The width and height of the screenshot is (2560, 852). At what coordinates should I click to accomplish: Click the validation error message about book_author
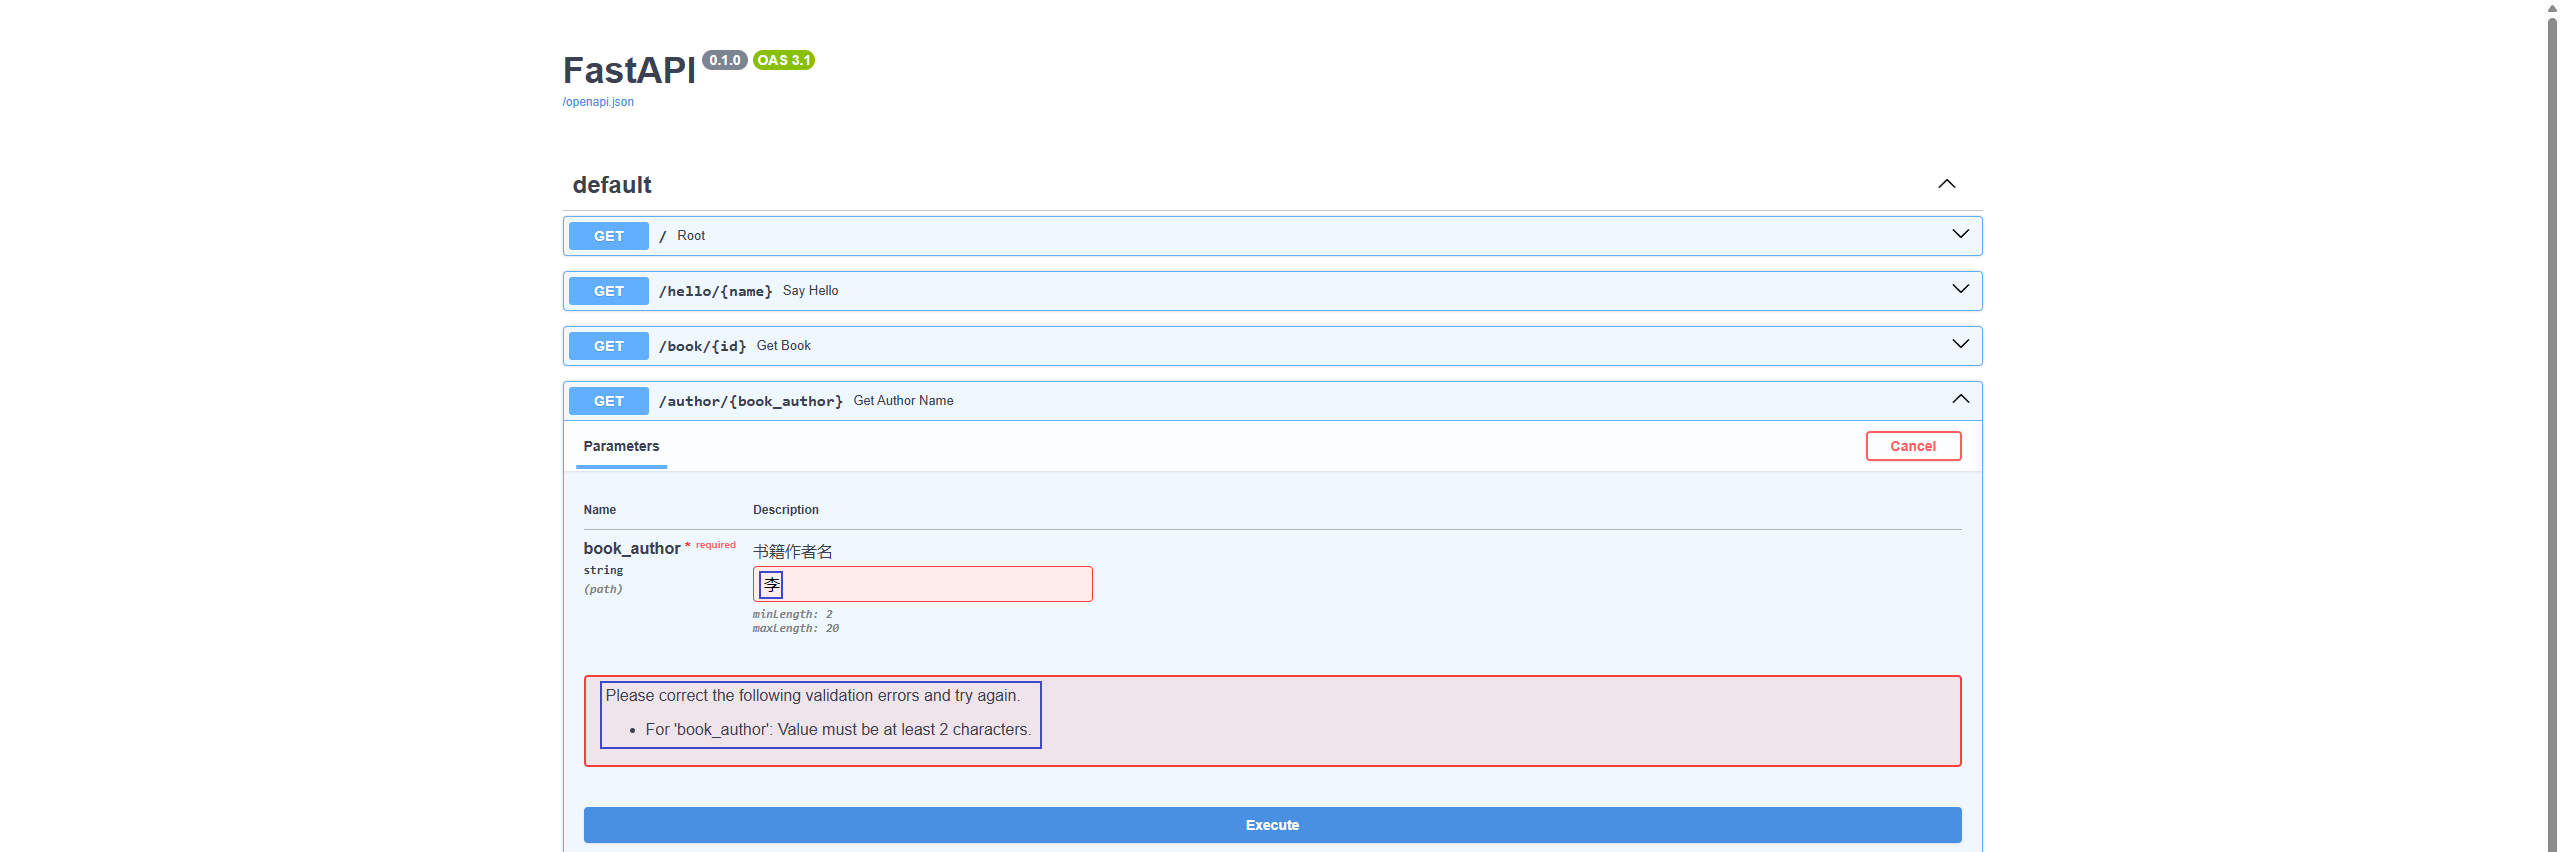click(x=838, y=730)
